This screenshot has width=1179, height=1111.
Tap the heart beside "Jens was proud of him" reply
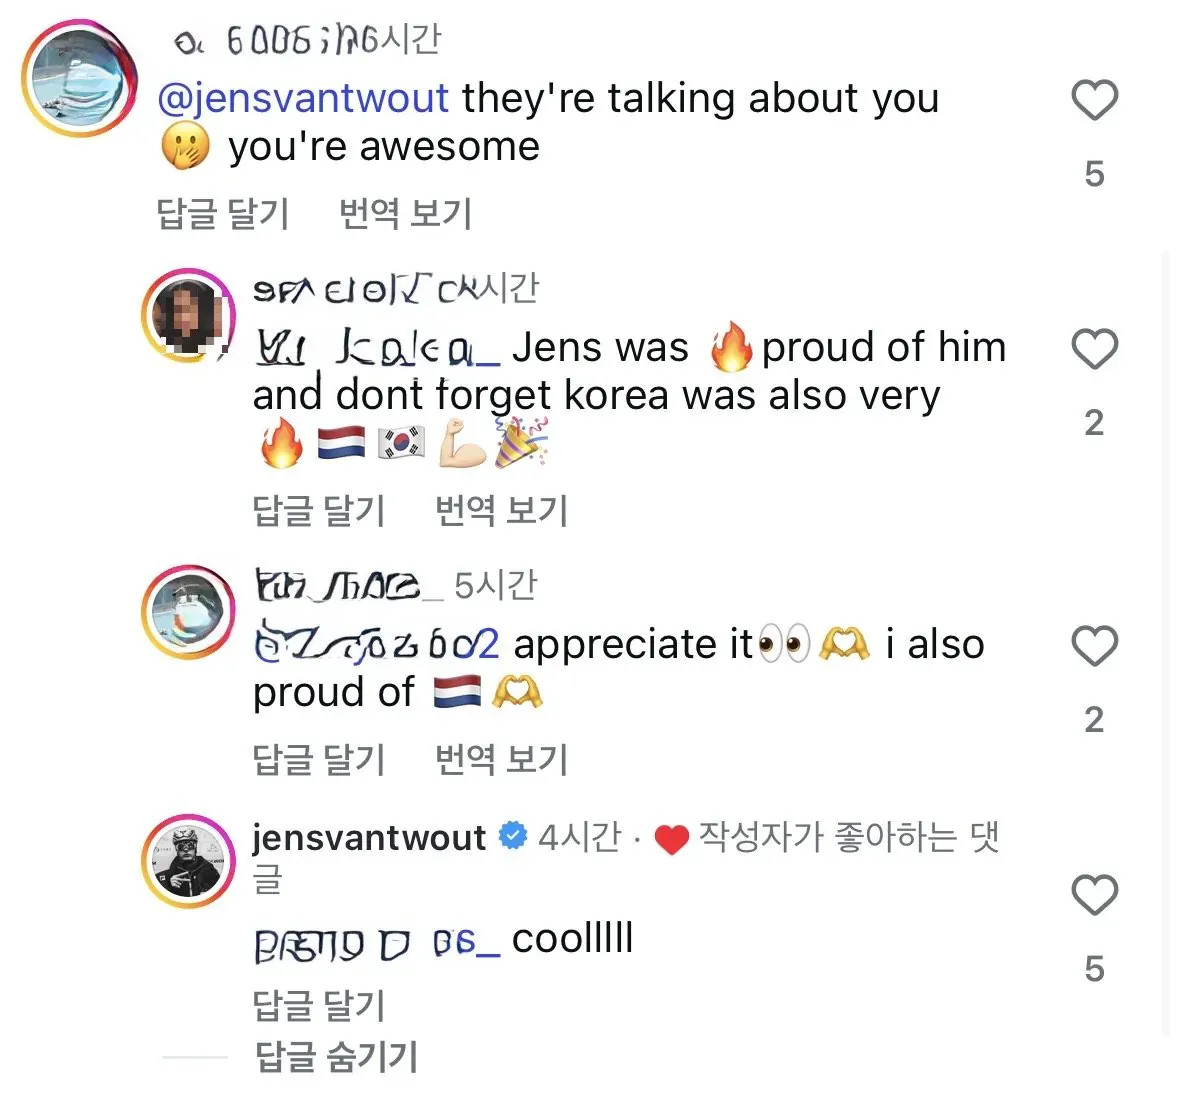(x=1094, y=350)
